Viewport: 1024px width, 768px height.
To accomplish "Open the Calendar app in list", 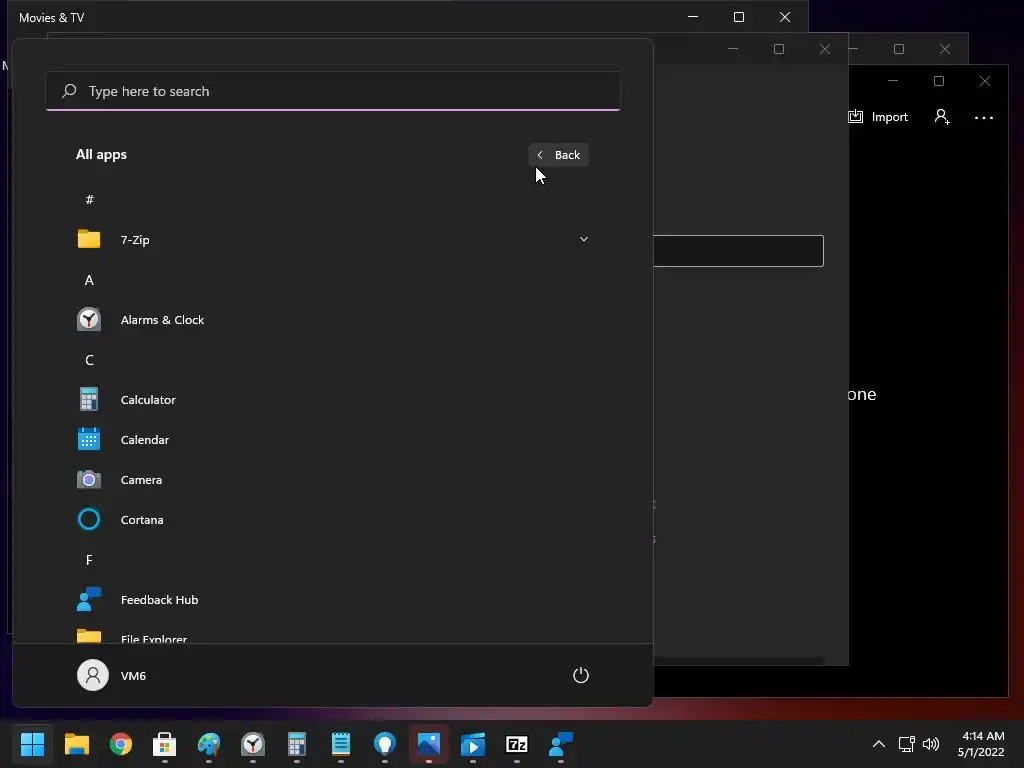I will point(333,440).
